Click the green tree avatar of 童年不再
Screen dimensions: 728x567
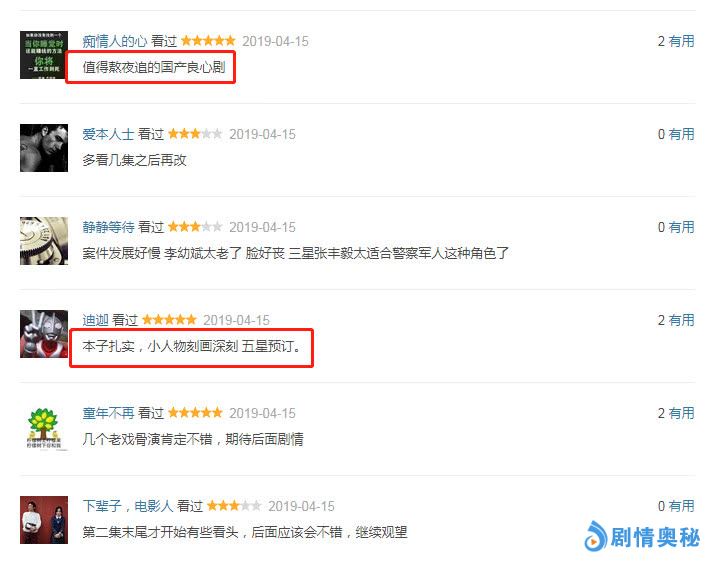[44, 427]
